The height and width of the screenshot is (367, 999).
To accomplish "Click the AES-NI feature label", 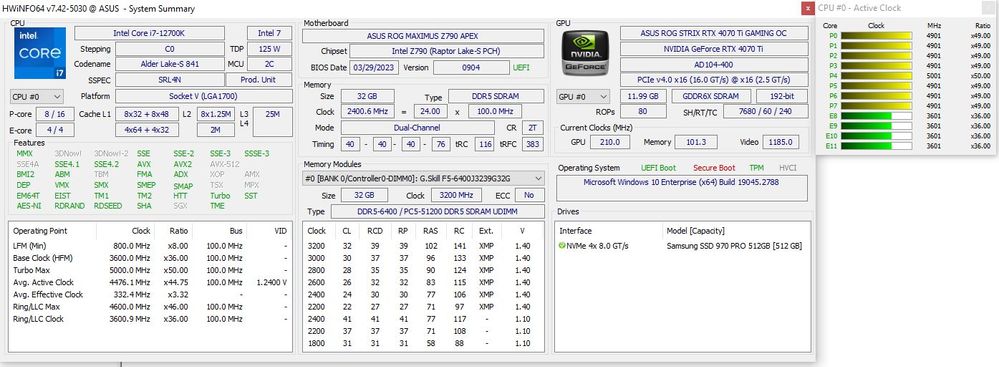I will (x=29, y=206).
